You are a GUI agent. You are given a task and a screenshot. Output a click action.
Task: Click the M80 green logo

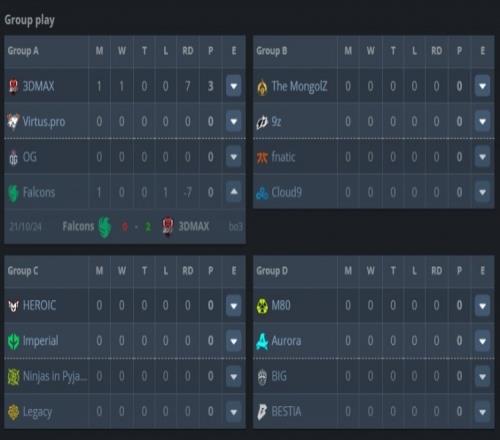[262, 306]
